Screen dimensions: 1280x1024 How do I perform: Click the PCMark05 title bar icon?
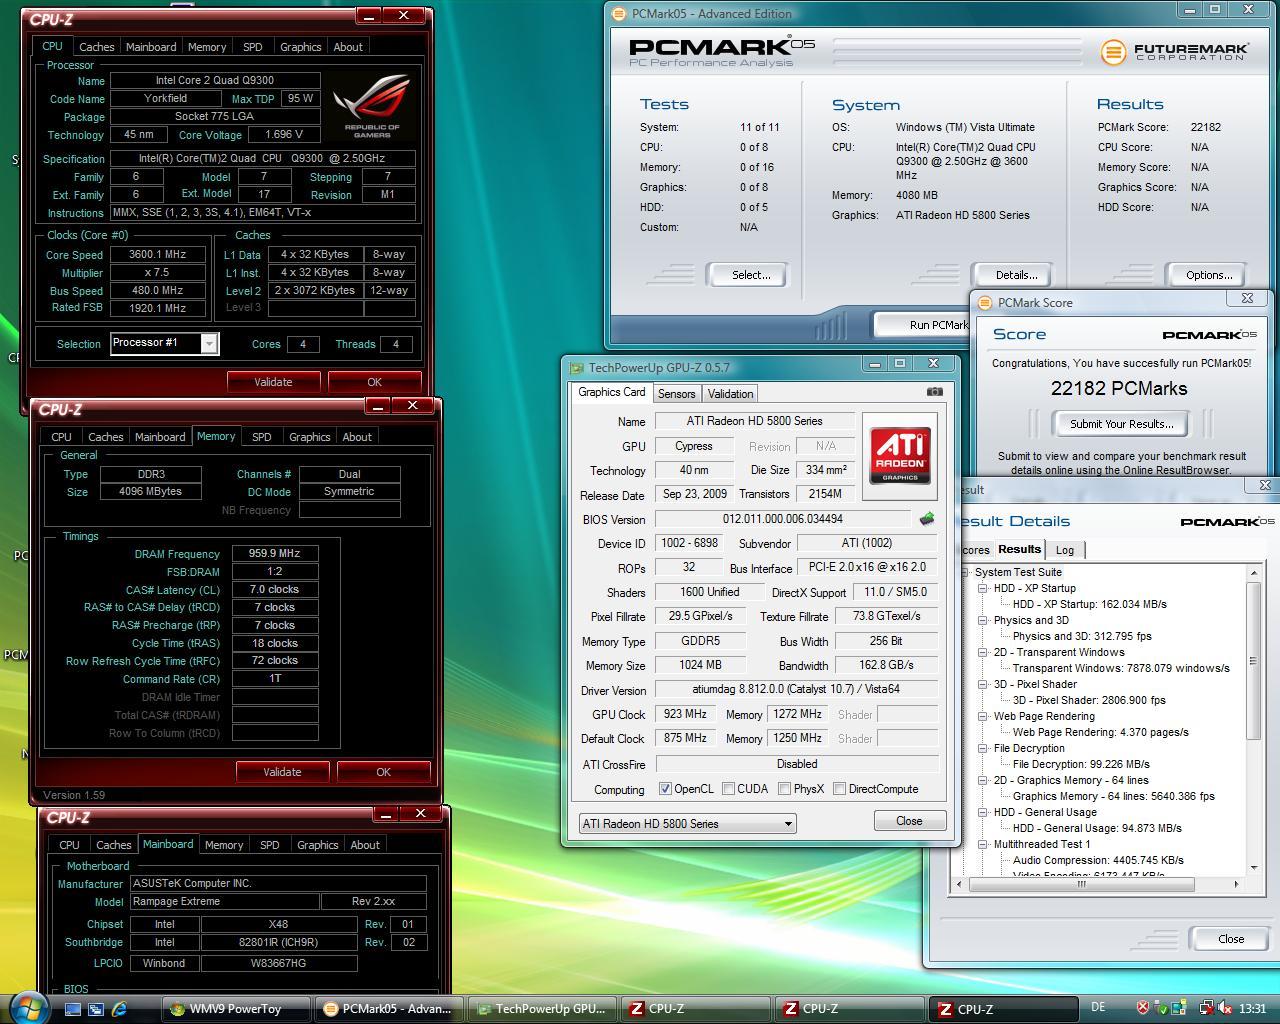[620, 14]
